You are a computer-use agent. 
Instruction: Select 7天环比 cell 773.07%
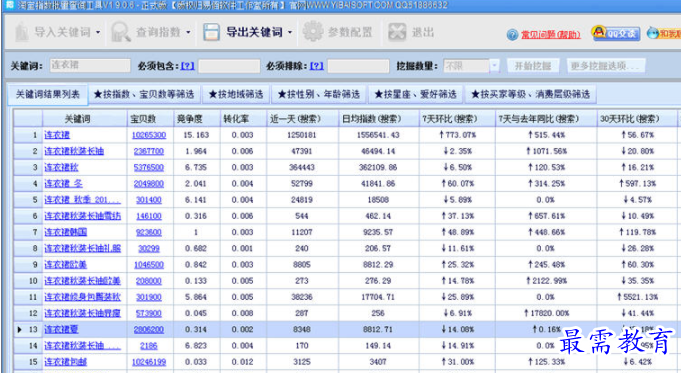pos(457,135)
